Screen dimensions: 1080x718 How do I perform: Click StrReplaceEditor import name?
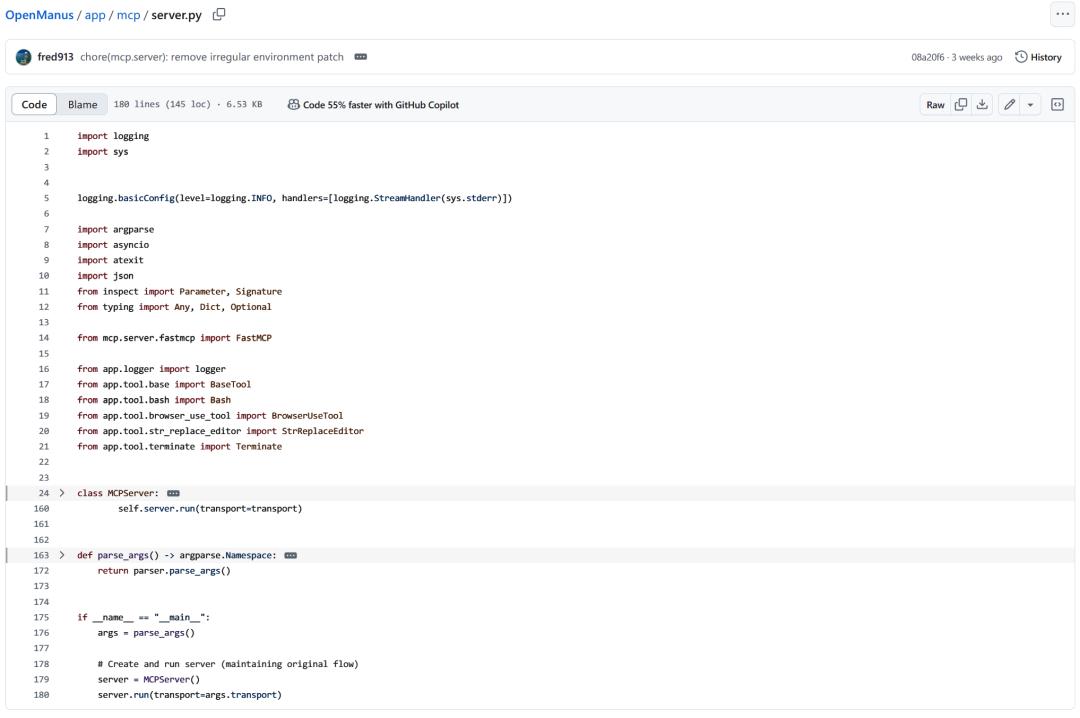[x=322, y=431]
